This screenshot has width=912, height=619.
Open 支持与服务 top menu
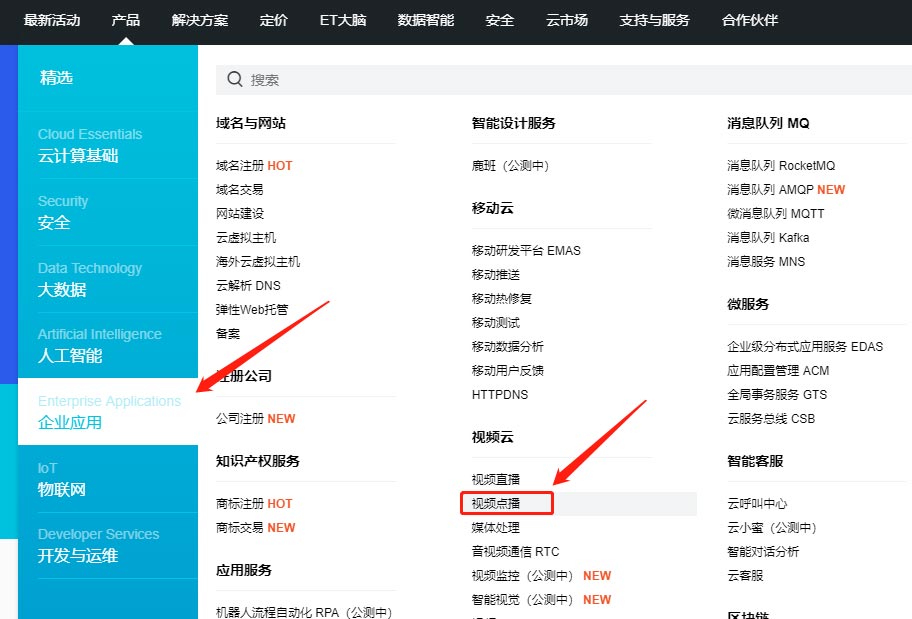click(x=654, y=20)
